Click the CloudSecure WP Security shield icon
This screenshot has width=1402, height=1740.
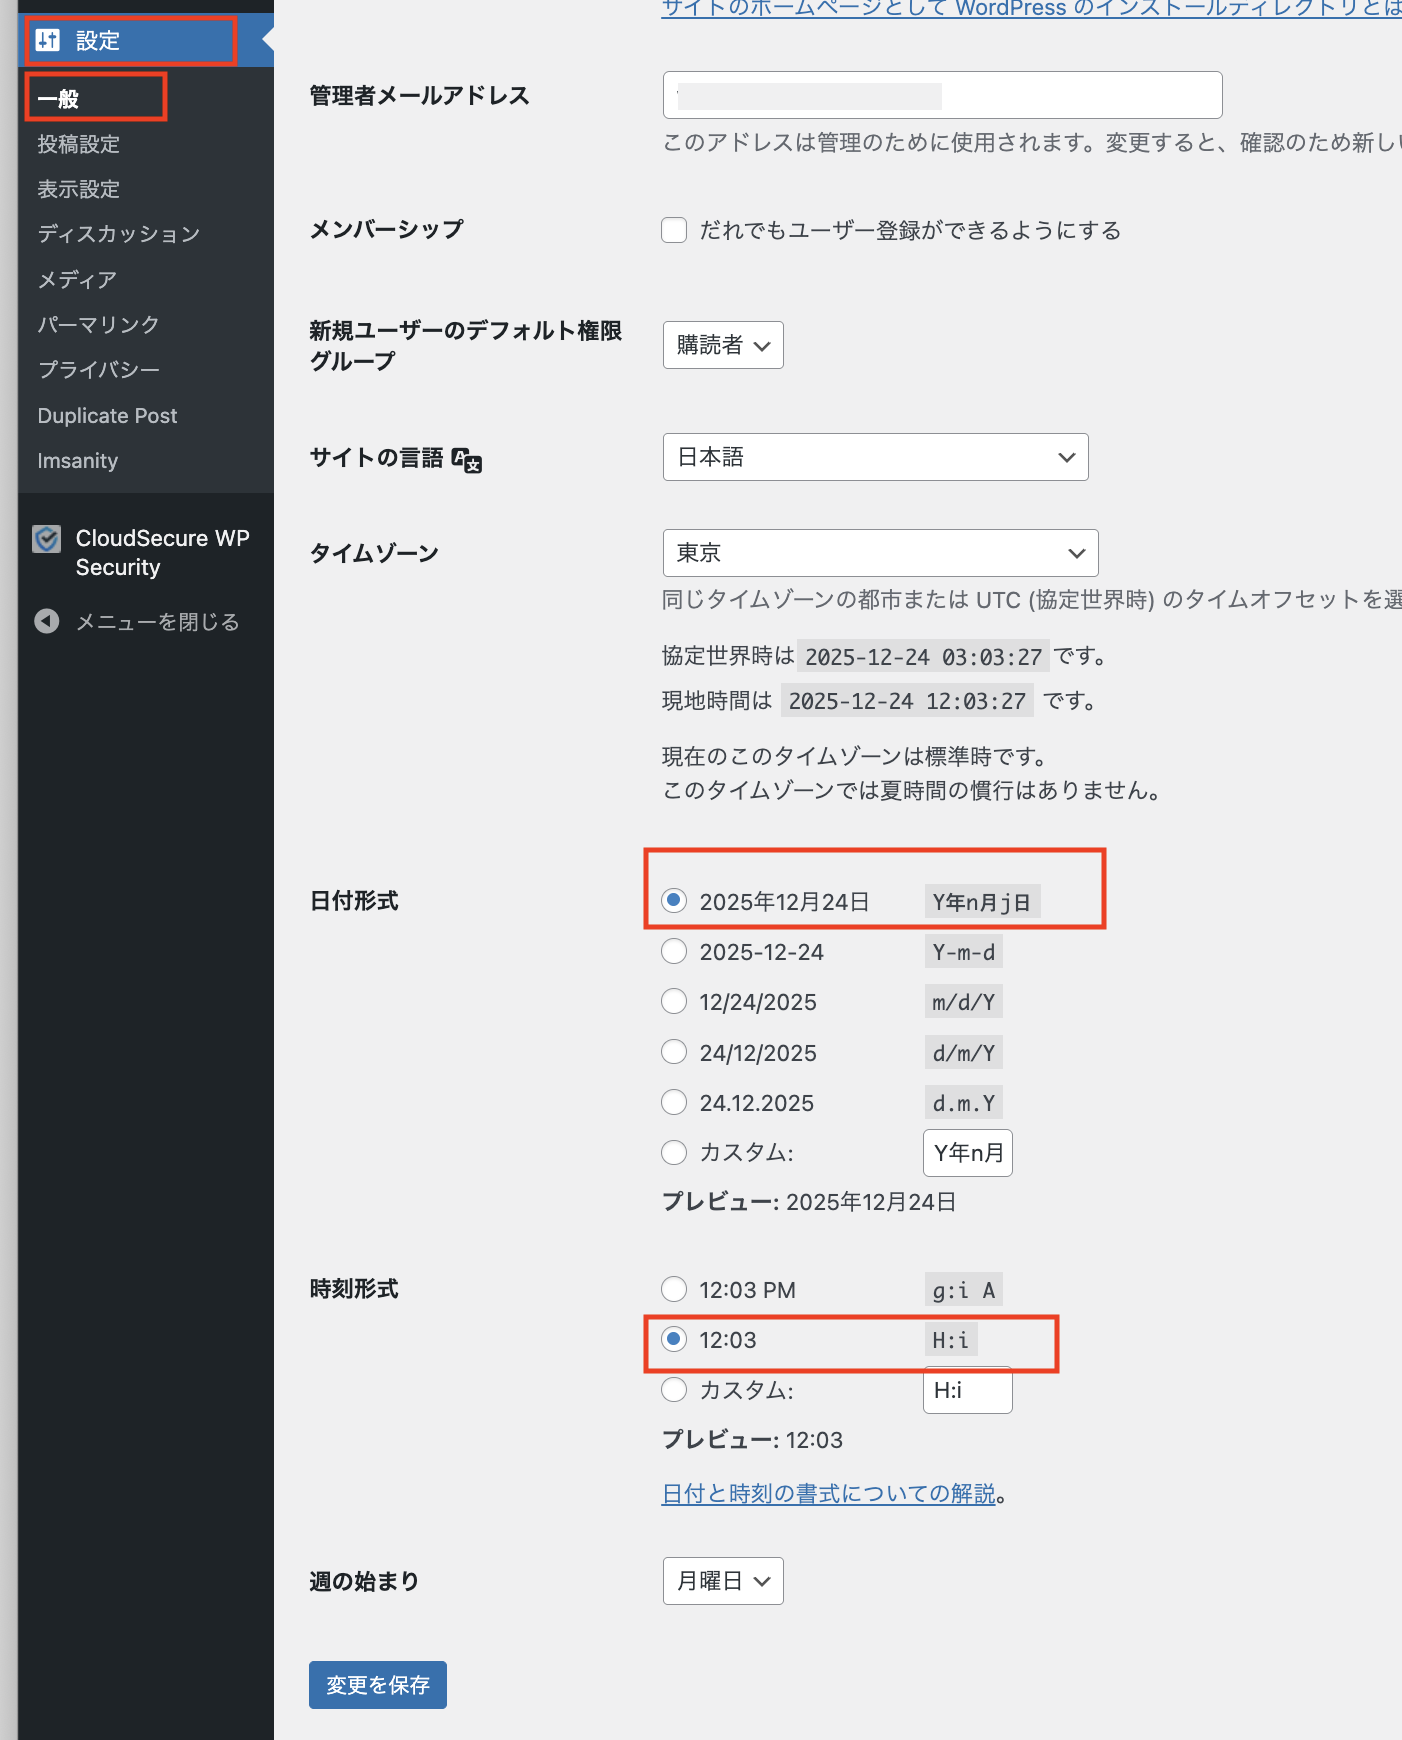(47, 540)
